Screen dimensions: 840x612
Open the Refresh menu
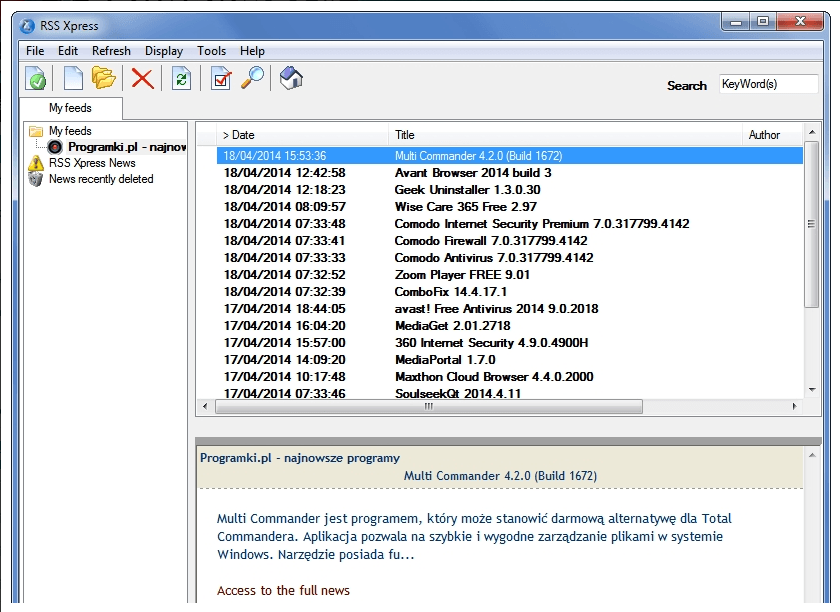[x=111, y=51]
